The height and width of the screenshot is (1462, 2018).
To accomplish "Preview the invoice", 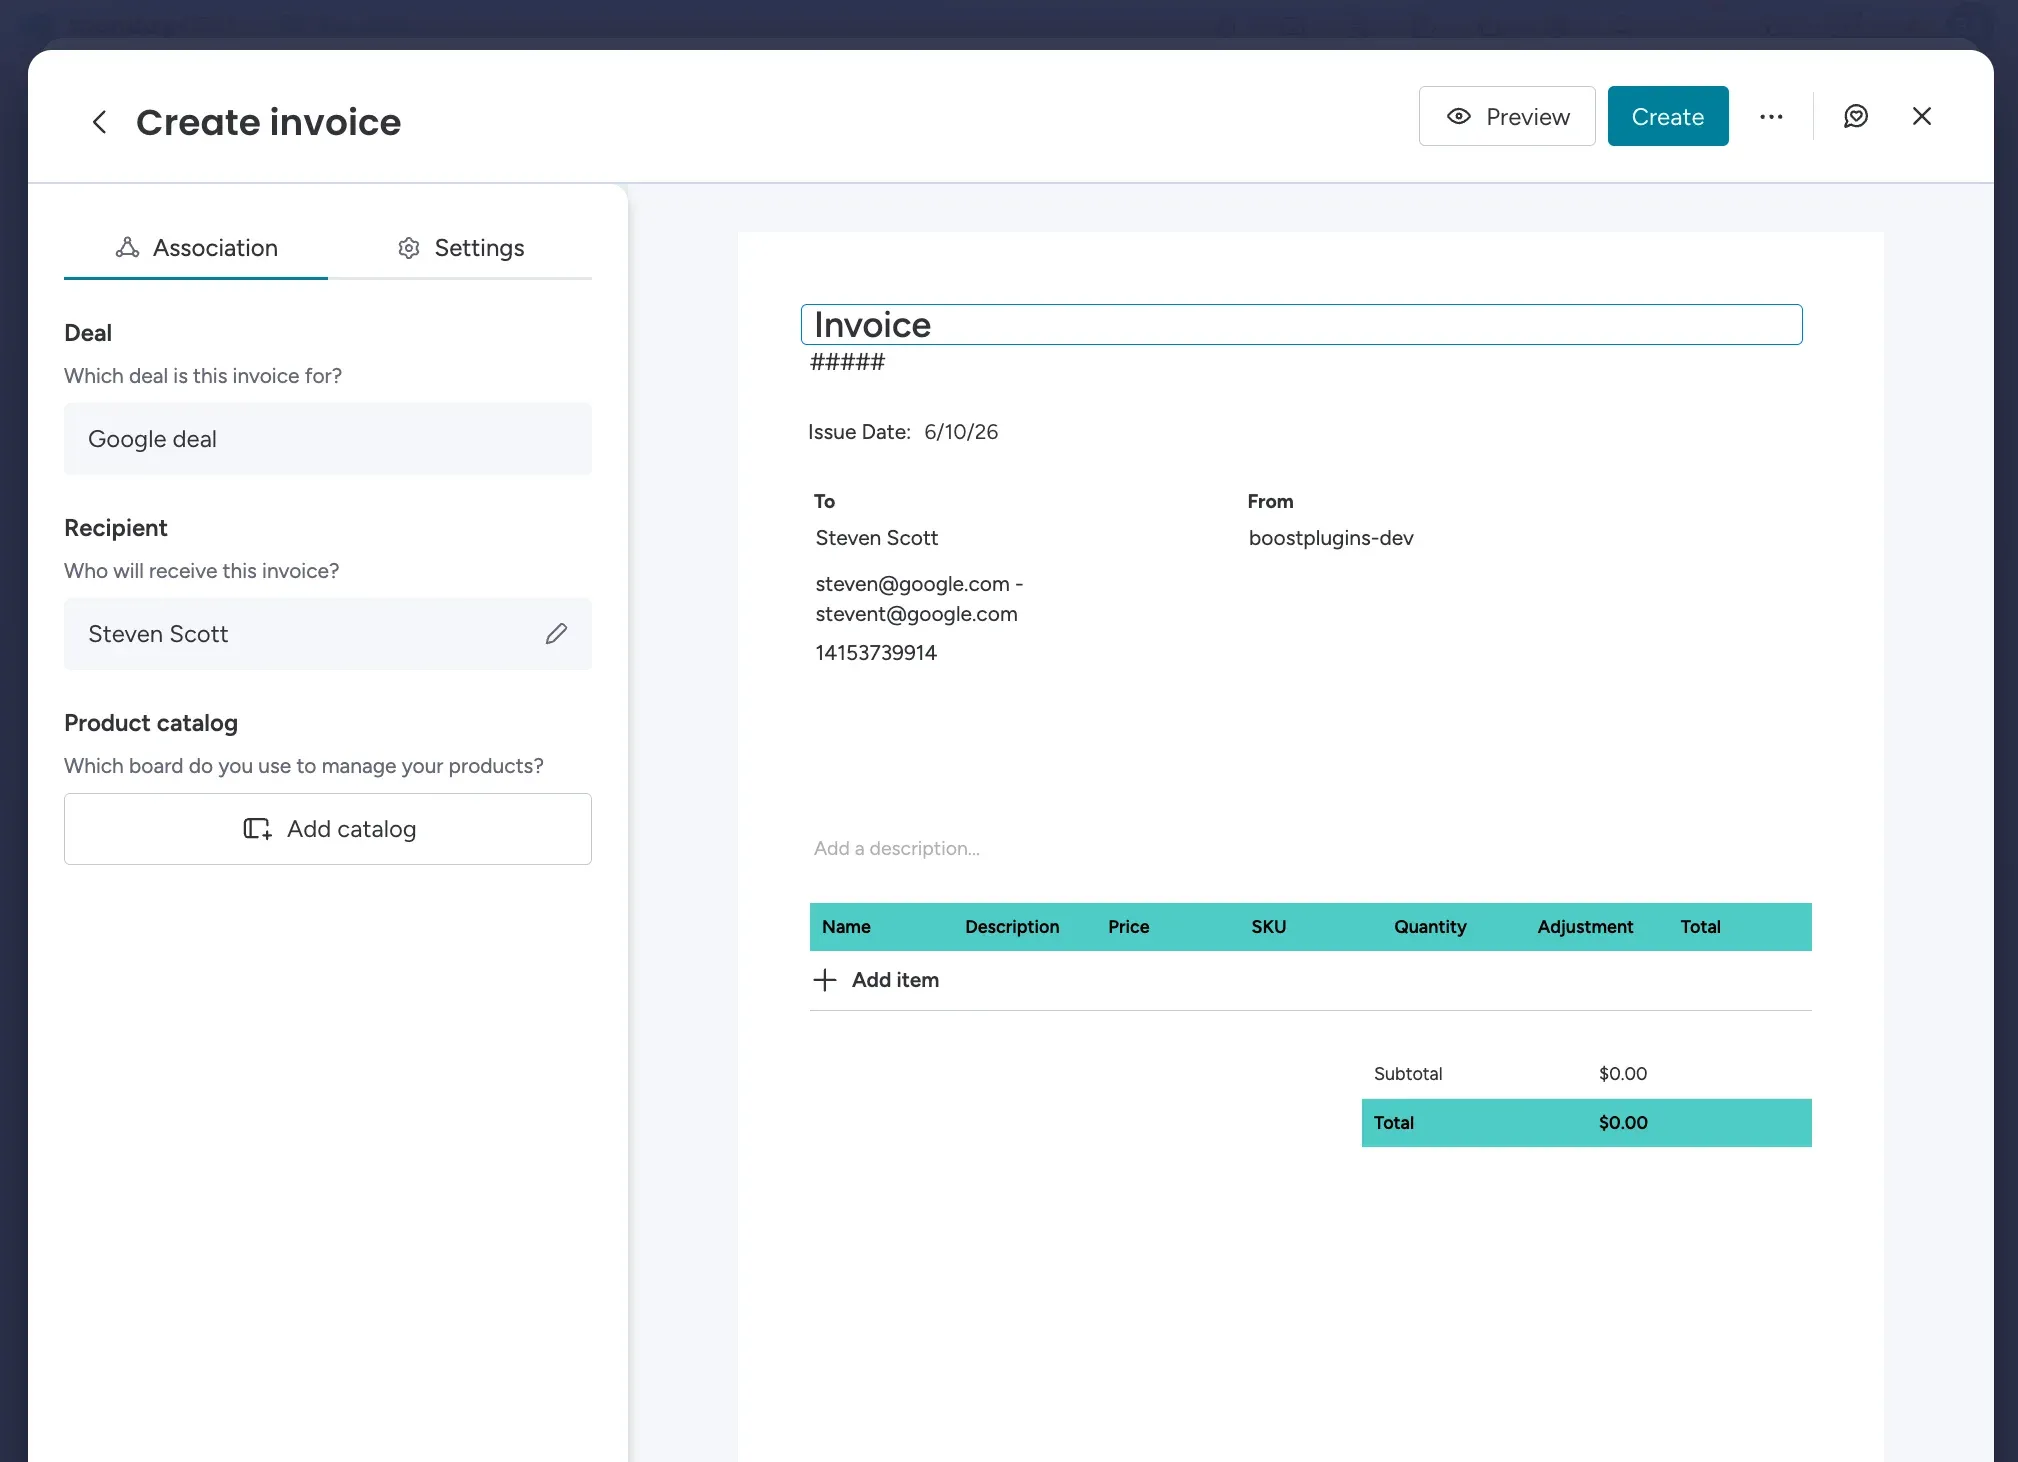I will point(1506,116).
